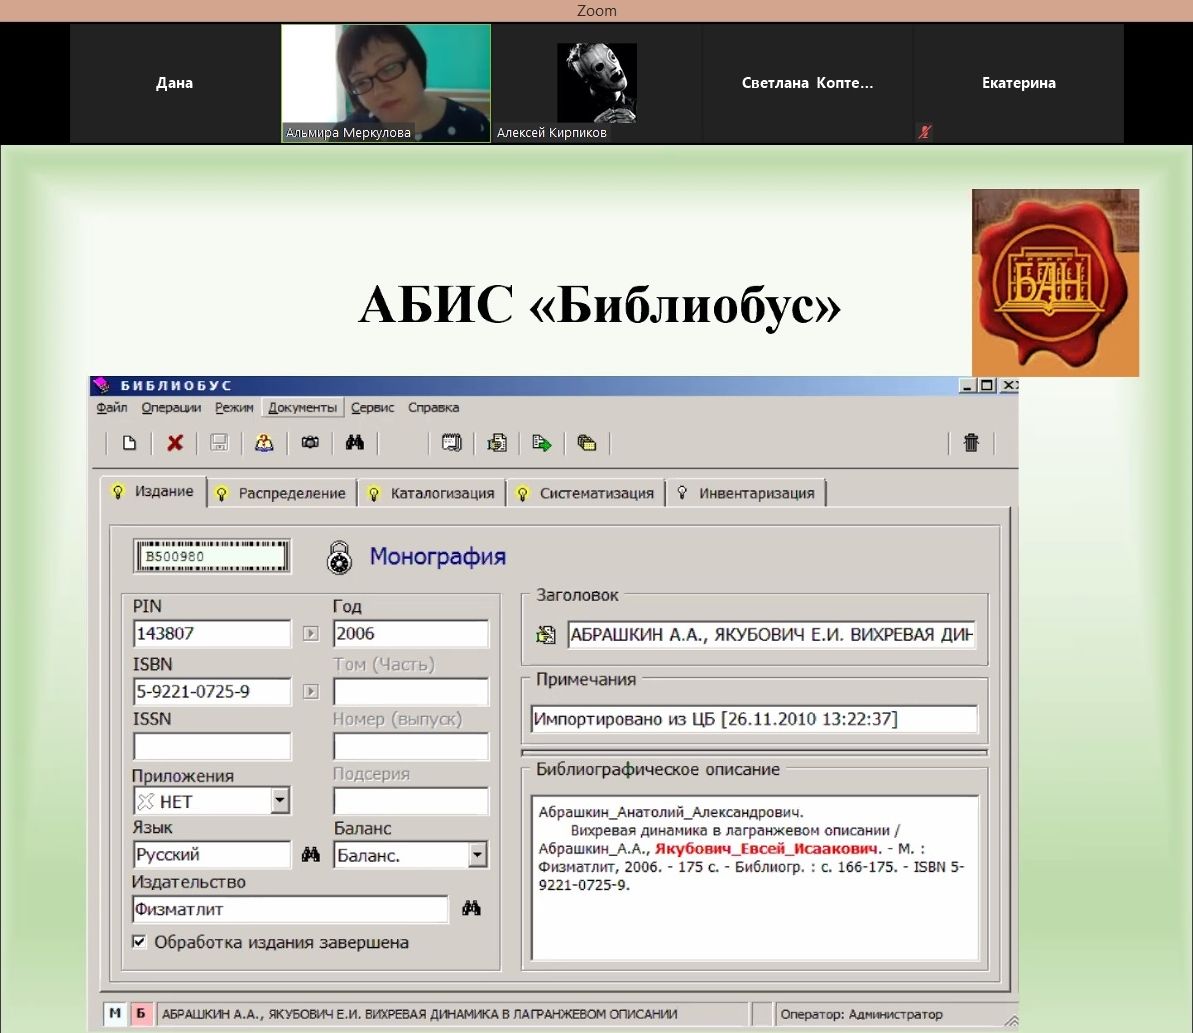Click the PIN field with 143807
The image size is (1193, 1033).
tap(212, 634)
